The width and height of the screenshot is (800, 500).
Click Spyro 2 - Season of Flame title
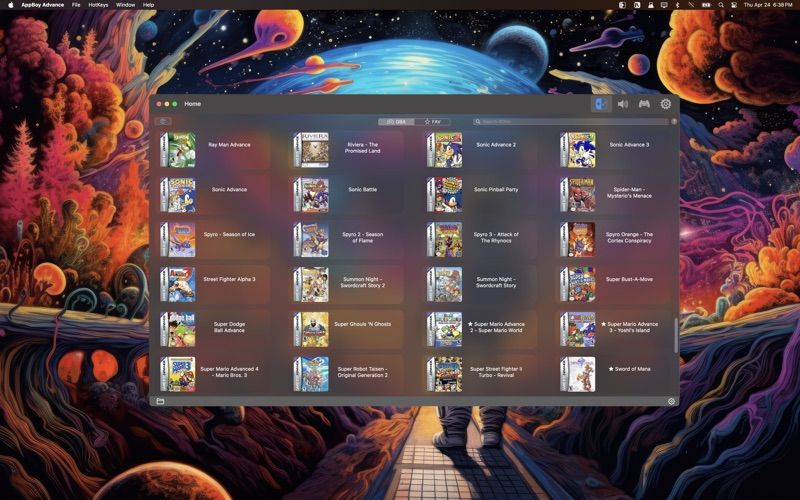pos(363,237)
